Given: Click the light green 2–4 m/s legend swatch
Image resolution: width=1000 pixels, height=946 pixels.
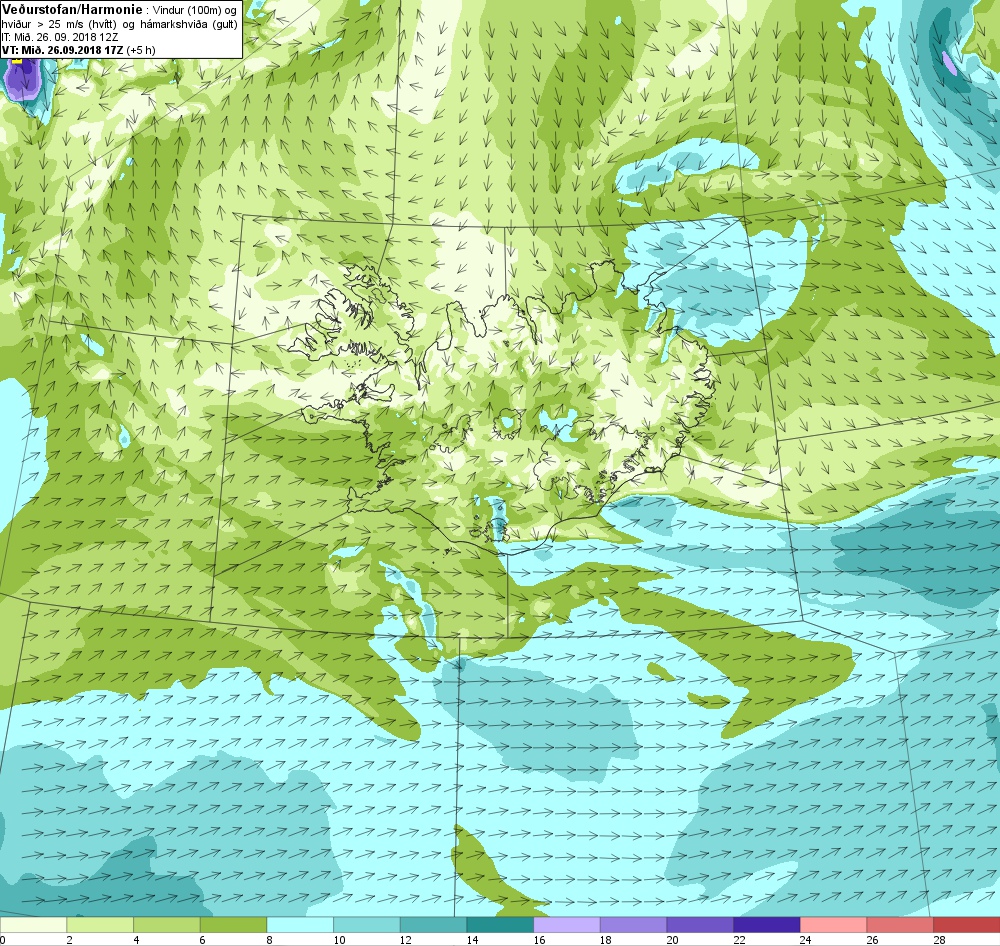Looking at the screenshot, I should (x=100, y=925).
